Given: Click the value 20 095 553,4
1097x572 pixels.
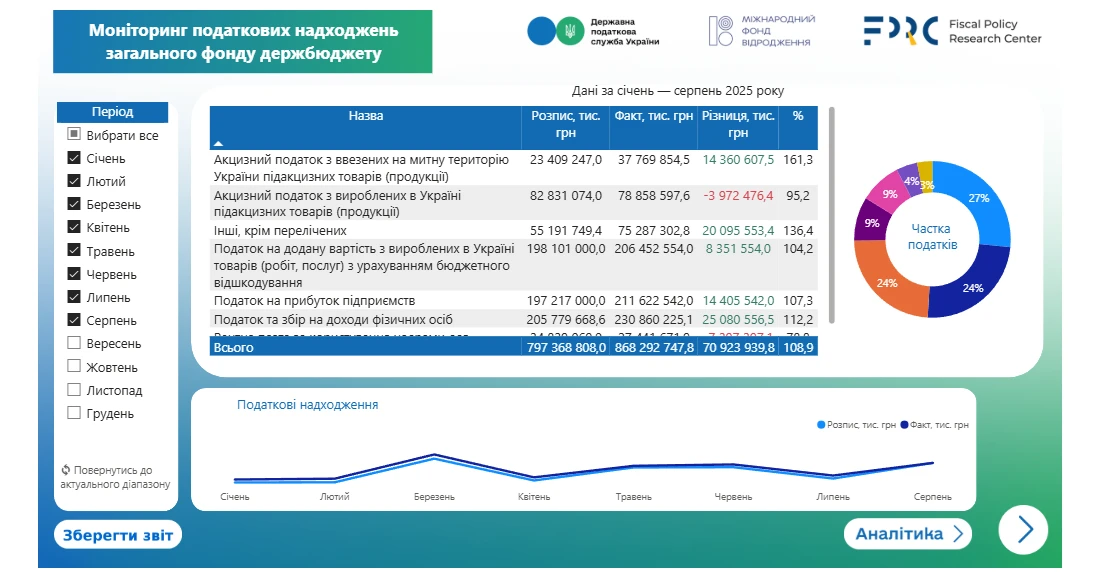Looking at the screenshot, I should (738, 231).
